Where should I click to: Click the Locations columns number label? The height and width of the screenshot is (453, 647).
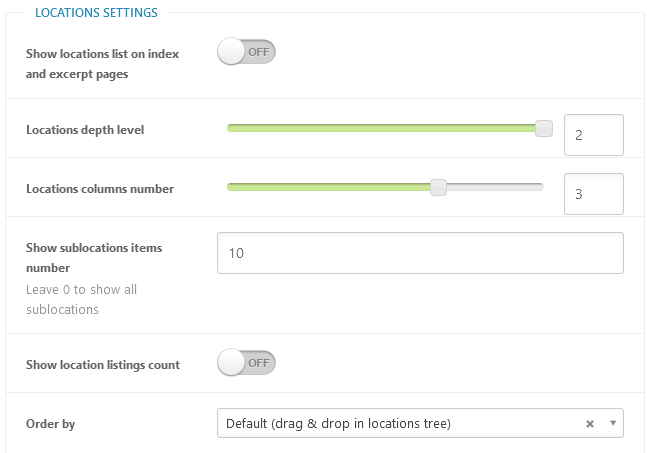click(100, 189)
